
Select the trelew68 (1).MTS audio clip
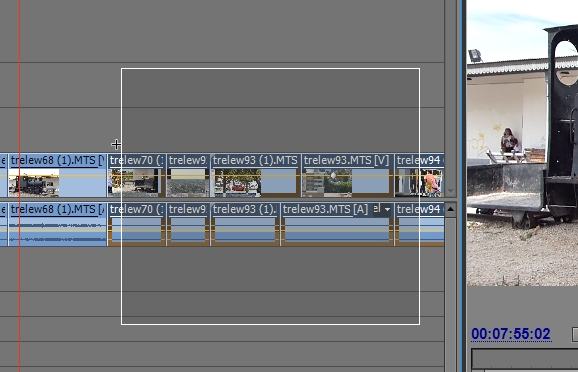[x=57, y=224]
